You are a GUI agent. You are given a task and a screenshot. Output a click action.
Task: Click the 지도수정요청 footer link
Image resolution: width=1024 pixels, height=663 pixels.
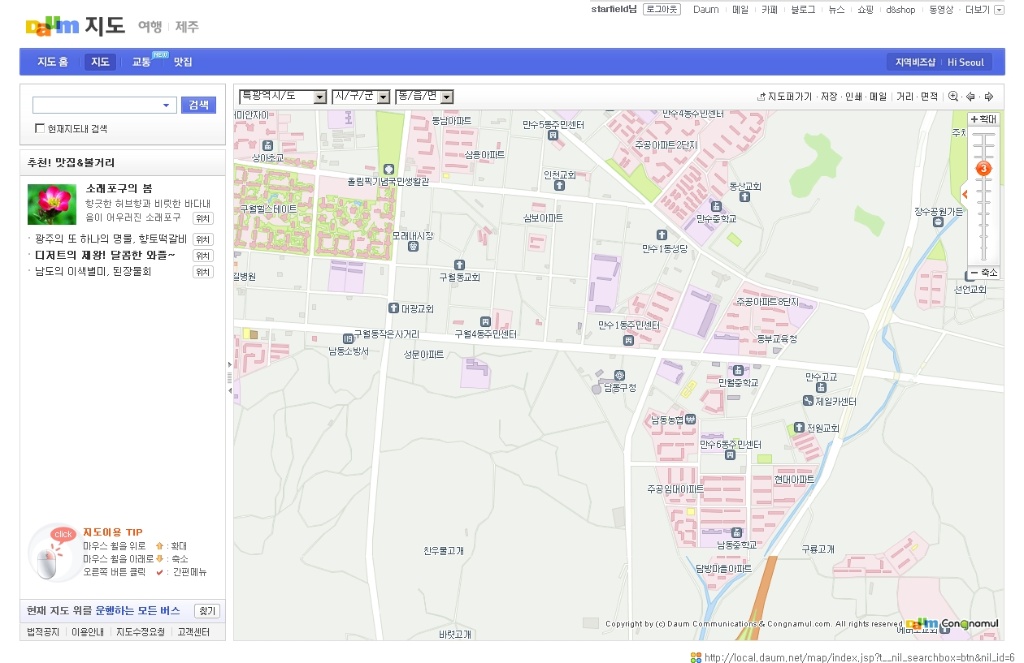(140, 632)
